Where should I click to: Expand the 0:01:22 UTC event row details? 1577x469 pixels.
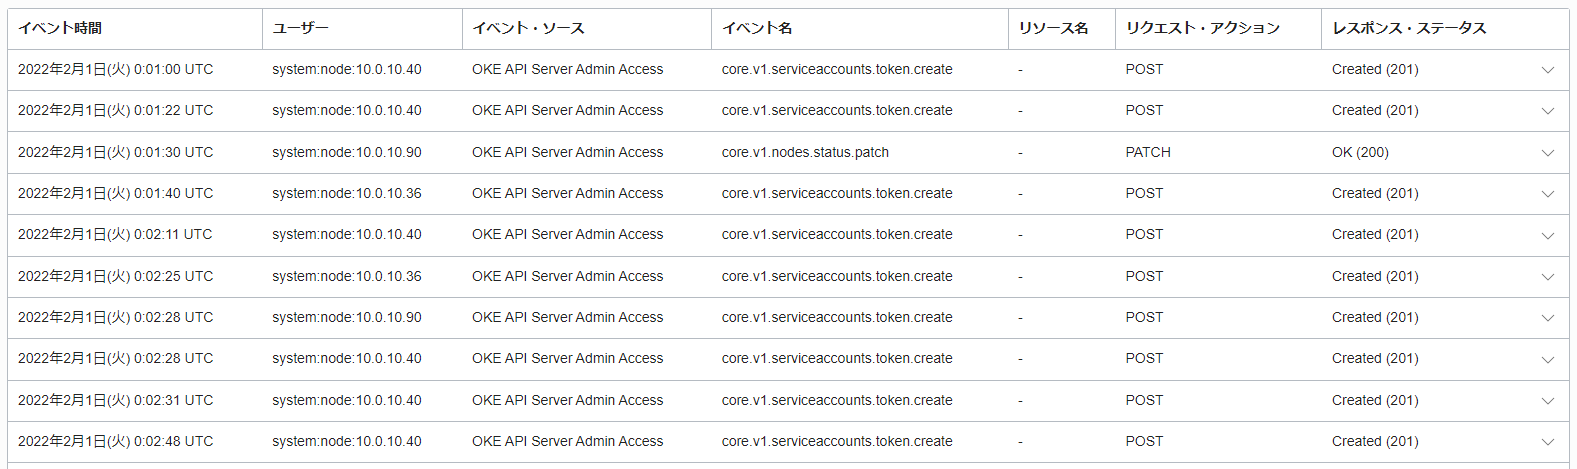pyautogui.click(x=1547, y=111)
